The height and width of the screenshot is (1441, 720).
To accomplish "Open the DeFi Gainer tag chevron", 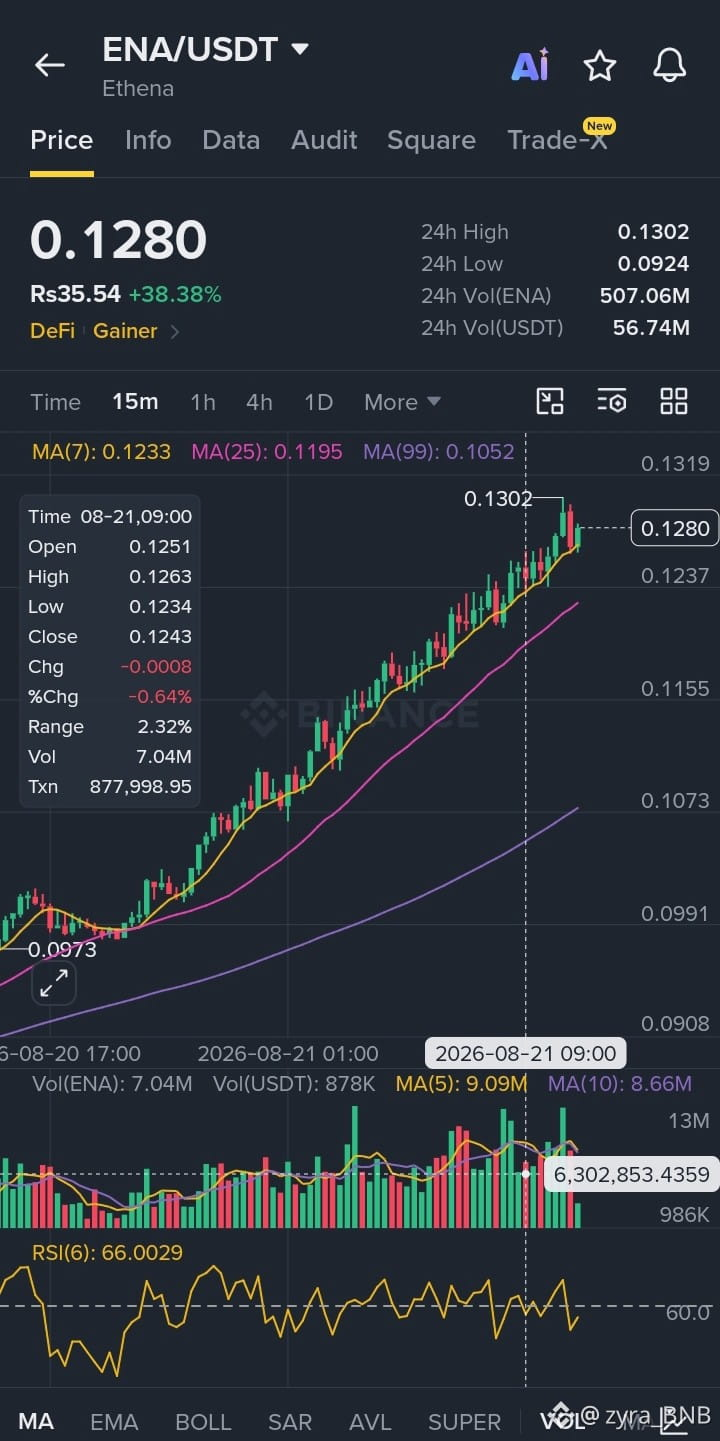I will [x=175, y=331].
